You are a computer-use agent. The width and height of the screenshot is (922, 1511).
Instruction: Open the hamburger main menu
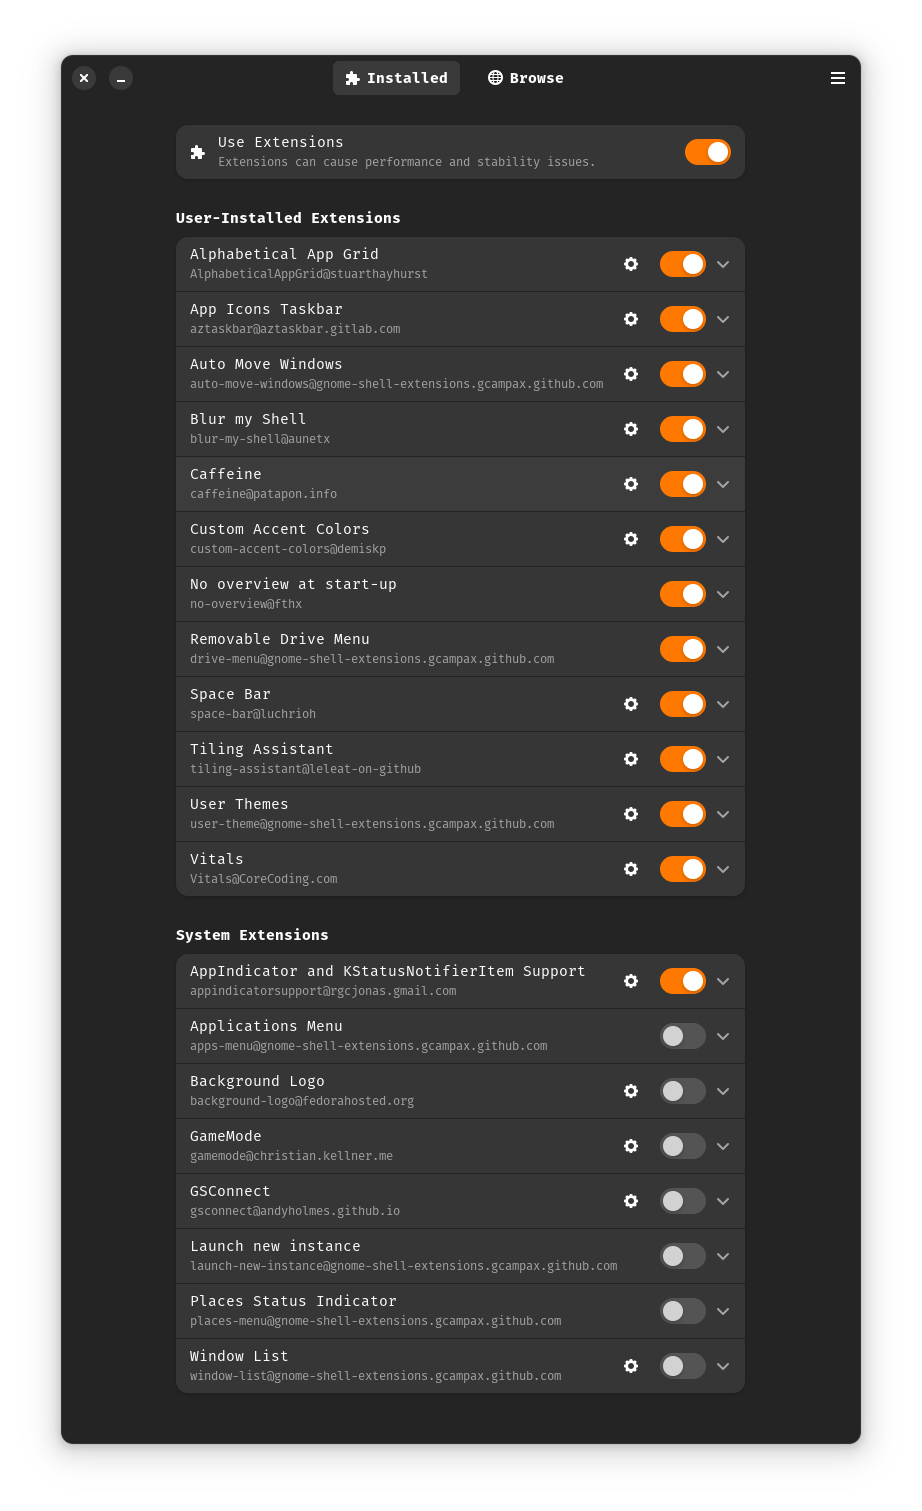838,78
